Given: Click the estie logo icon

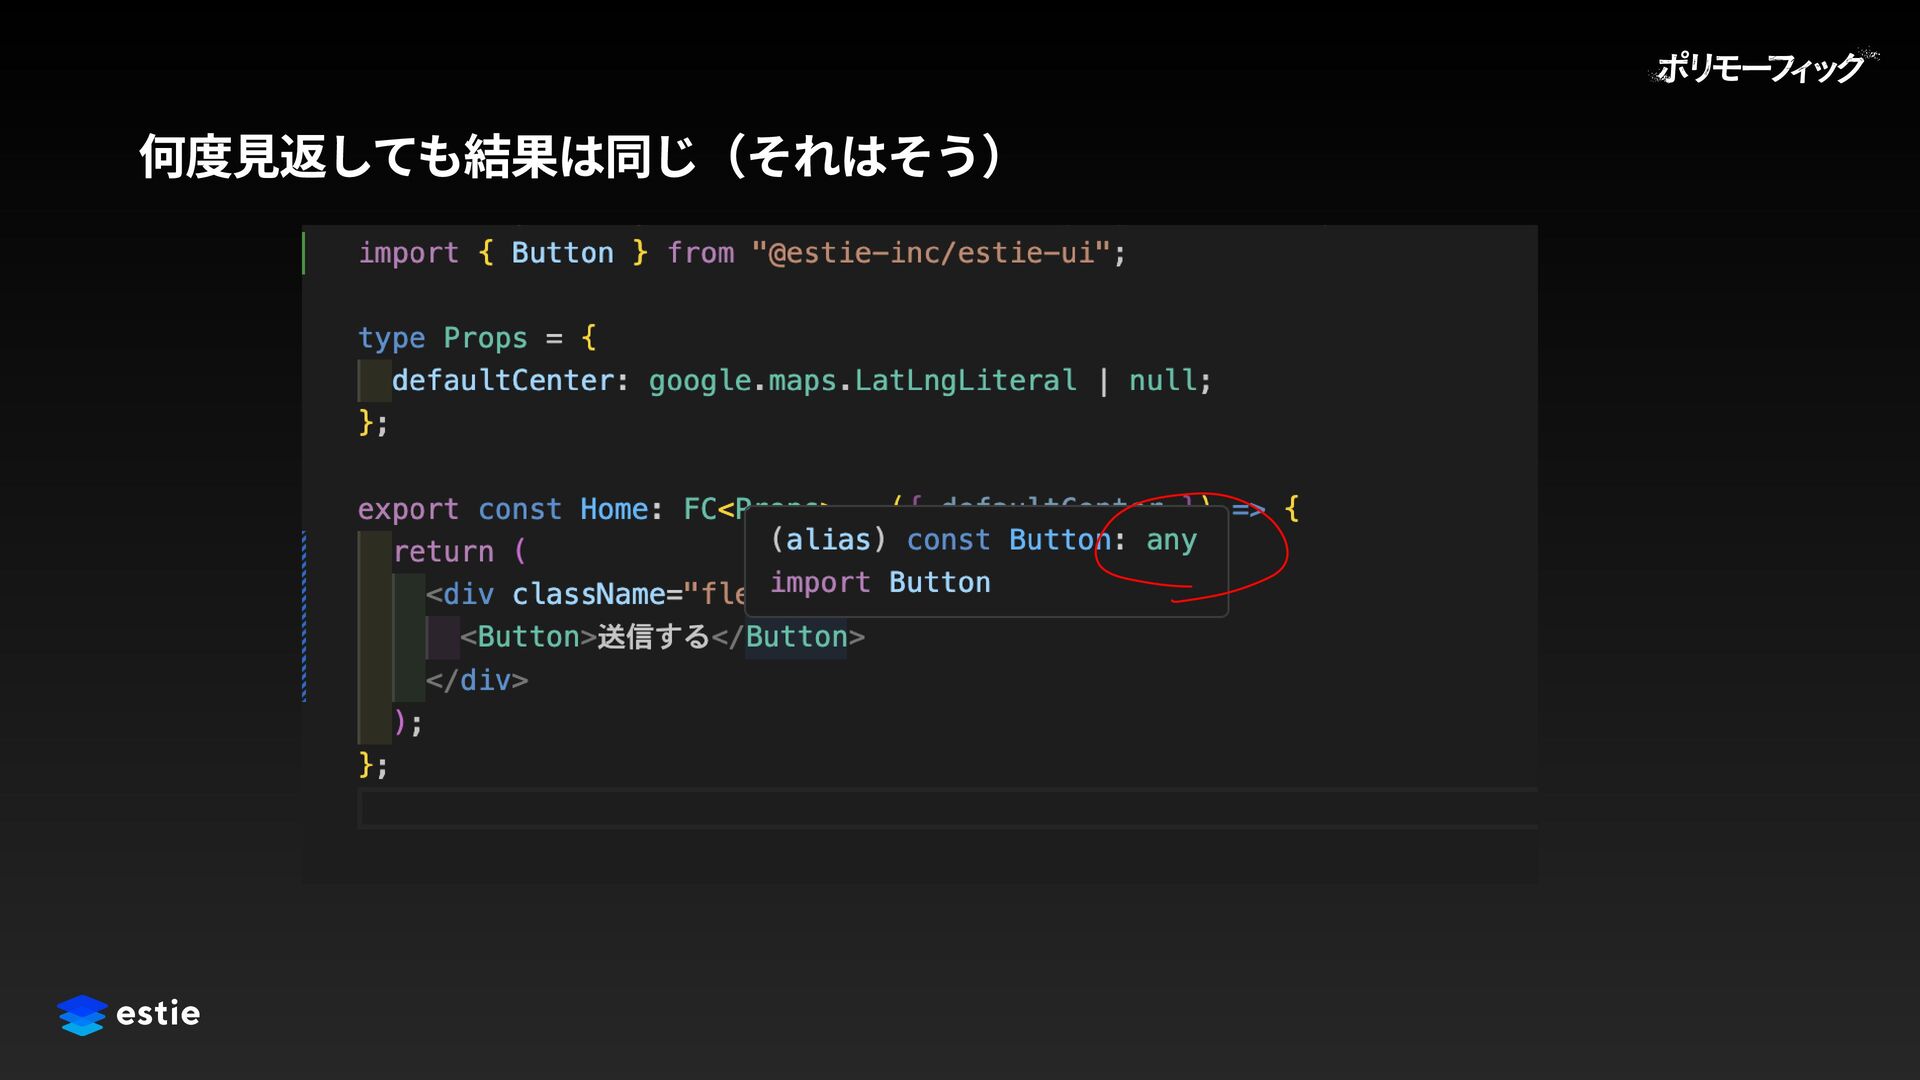Looking at the screenshot, I should (x=82, y=1014).
